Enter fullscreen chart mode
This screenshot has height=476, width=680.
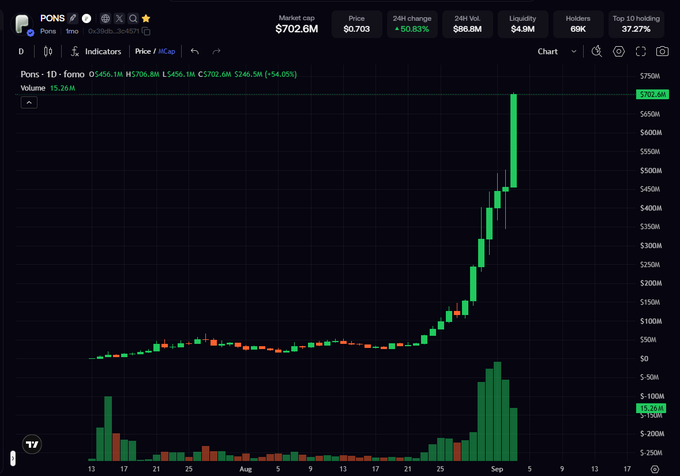click(x=641, y=51)
